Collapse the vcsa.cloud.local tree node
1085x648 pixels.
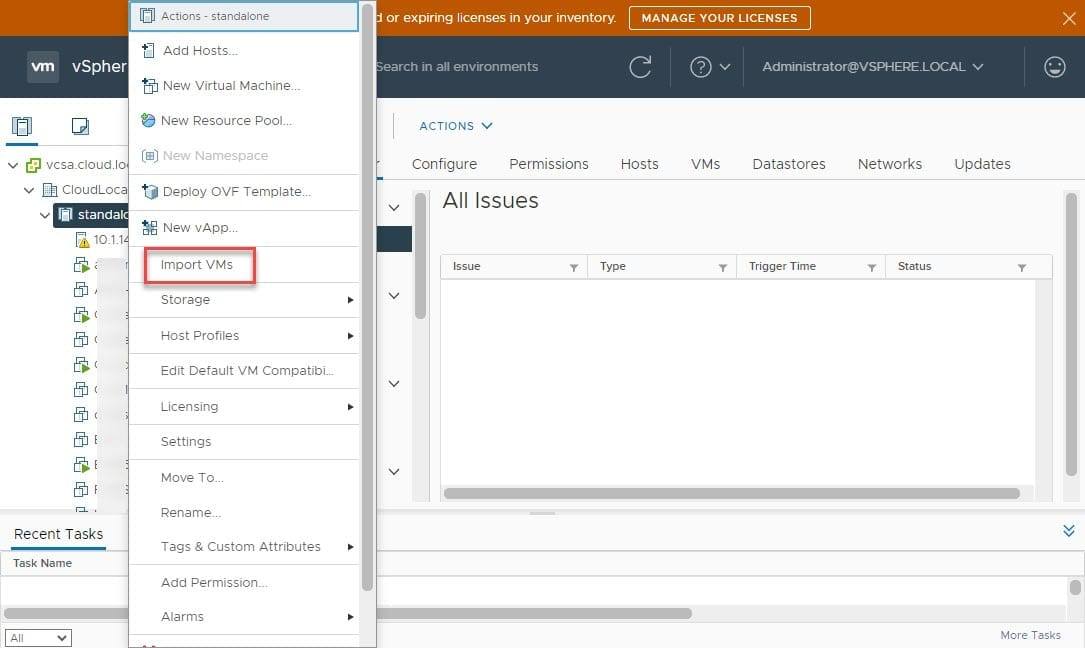point(13,165)
